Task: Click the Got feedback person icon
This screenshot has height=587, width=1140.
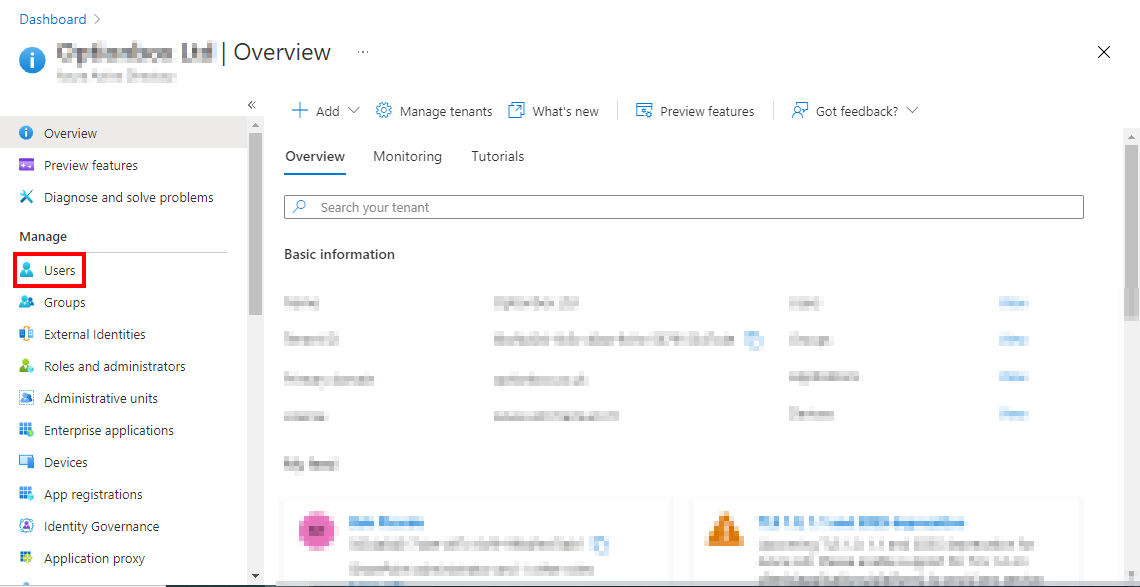Action: pos(800,111)
